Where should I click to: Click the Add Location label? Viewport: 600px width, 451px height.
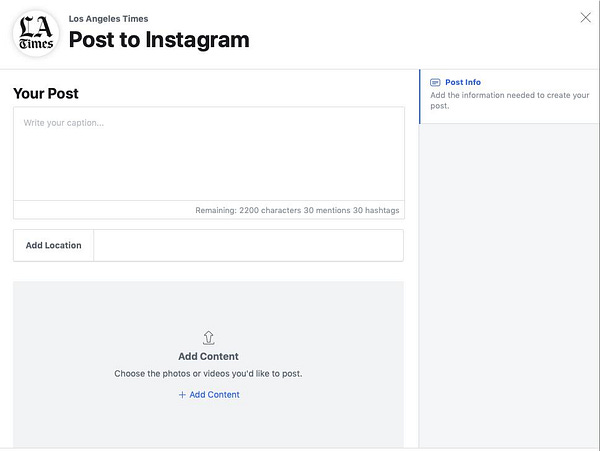click(54, 246)
